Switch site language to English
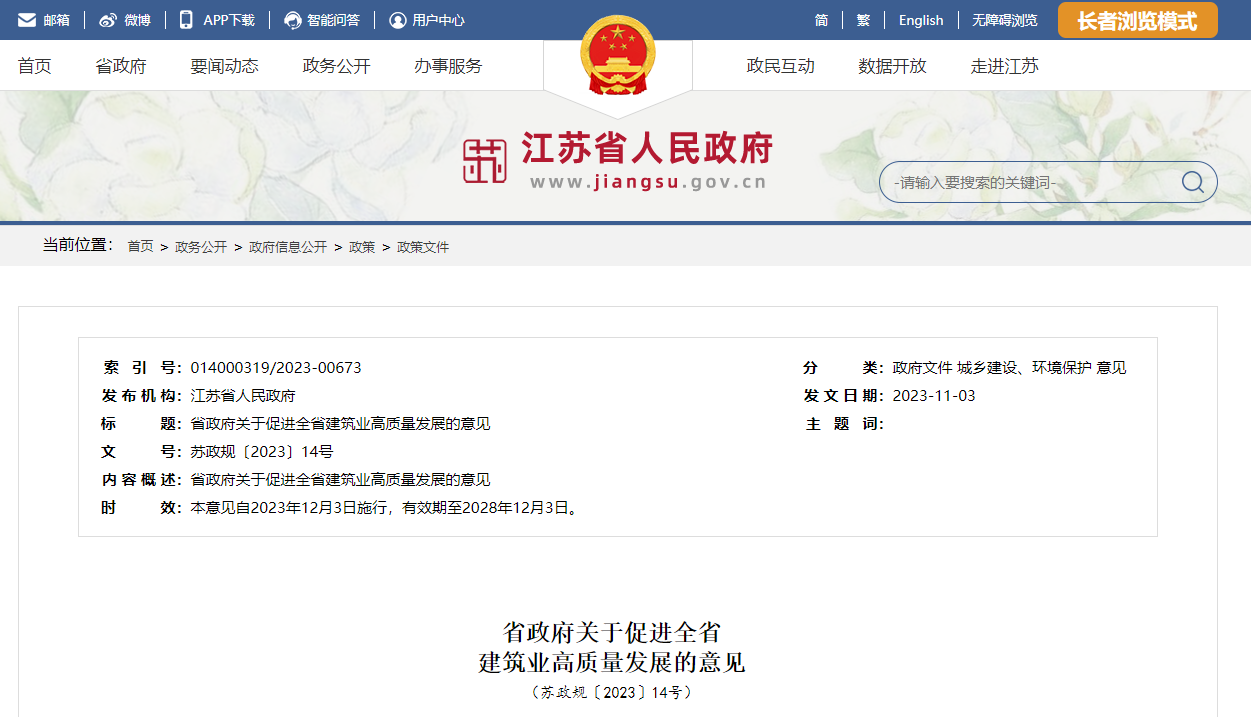 [920, 19]
